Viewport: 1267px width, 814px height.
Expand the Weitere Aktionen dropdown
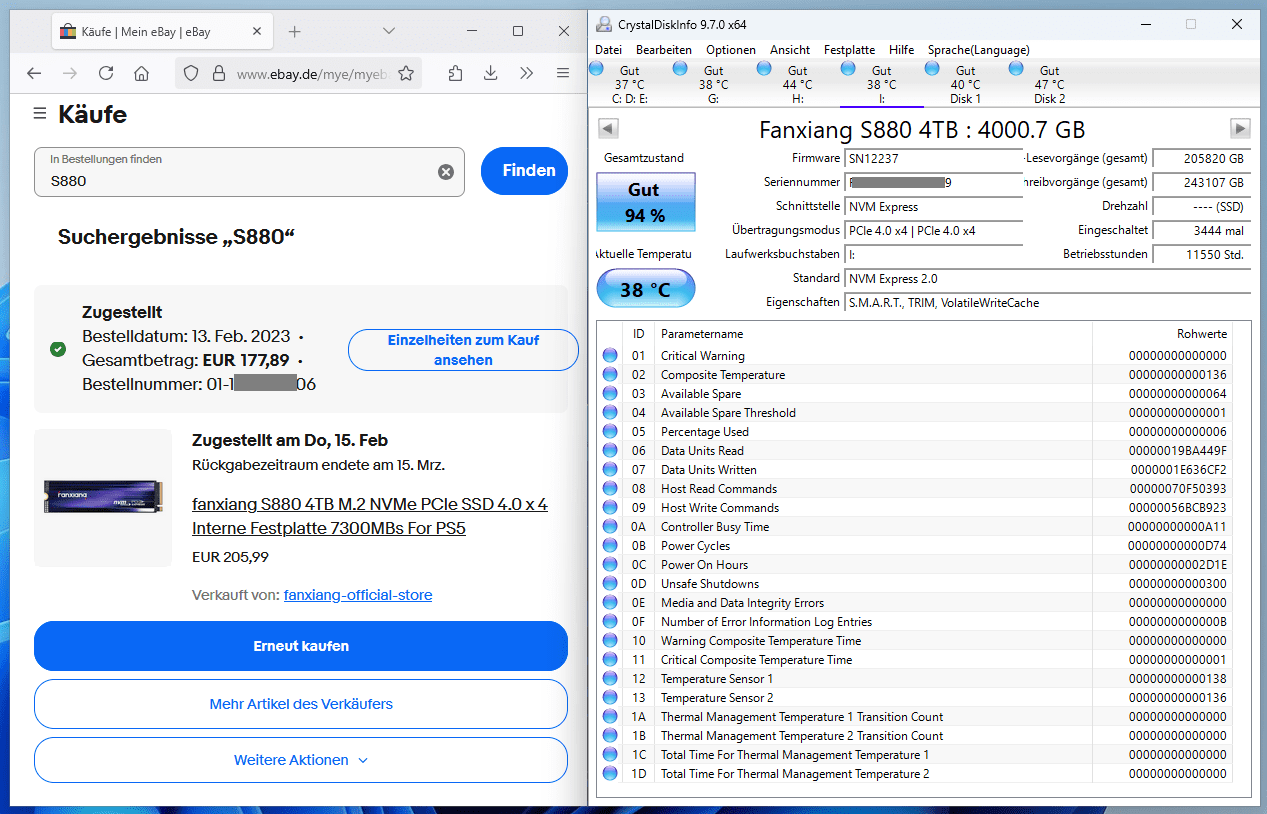[x=301, y=760]
